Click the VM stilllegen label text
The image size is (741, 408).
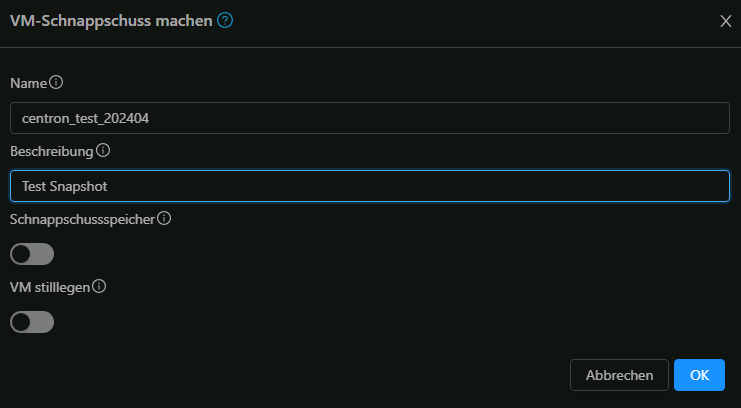pyautogui.click(x=49, y=286)
